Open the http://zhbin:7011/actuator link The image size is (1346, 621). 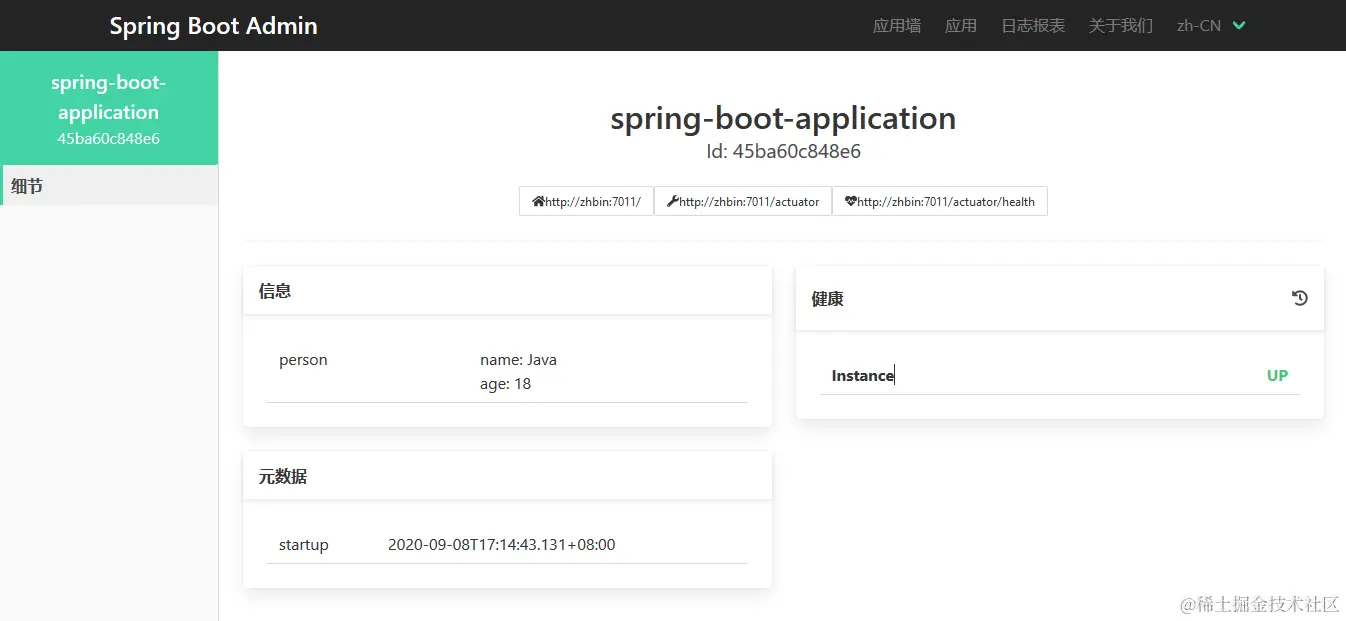coord(743,201)
